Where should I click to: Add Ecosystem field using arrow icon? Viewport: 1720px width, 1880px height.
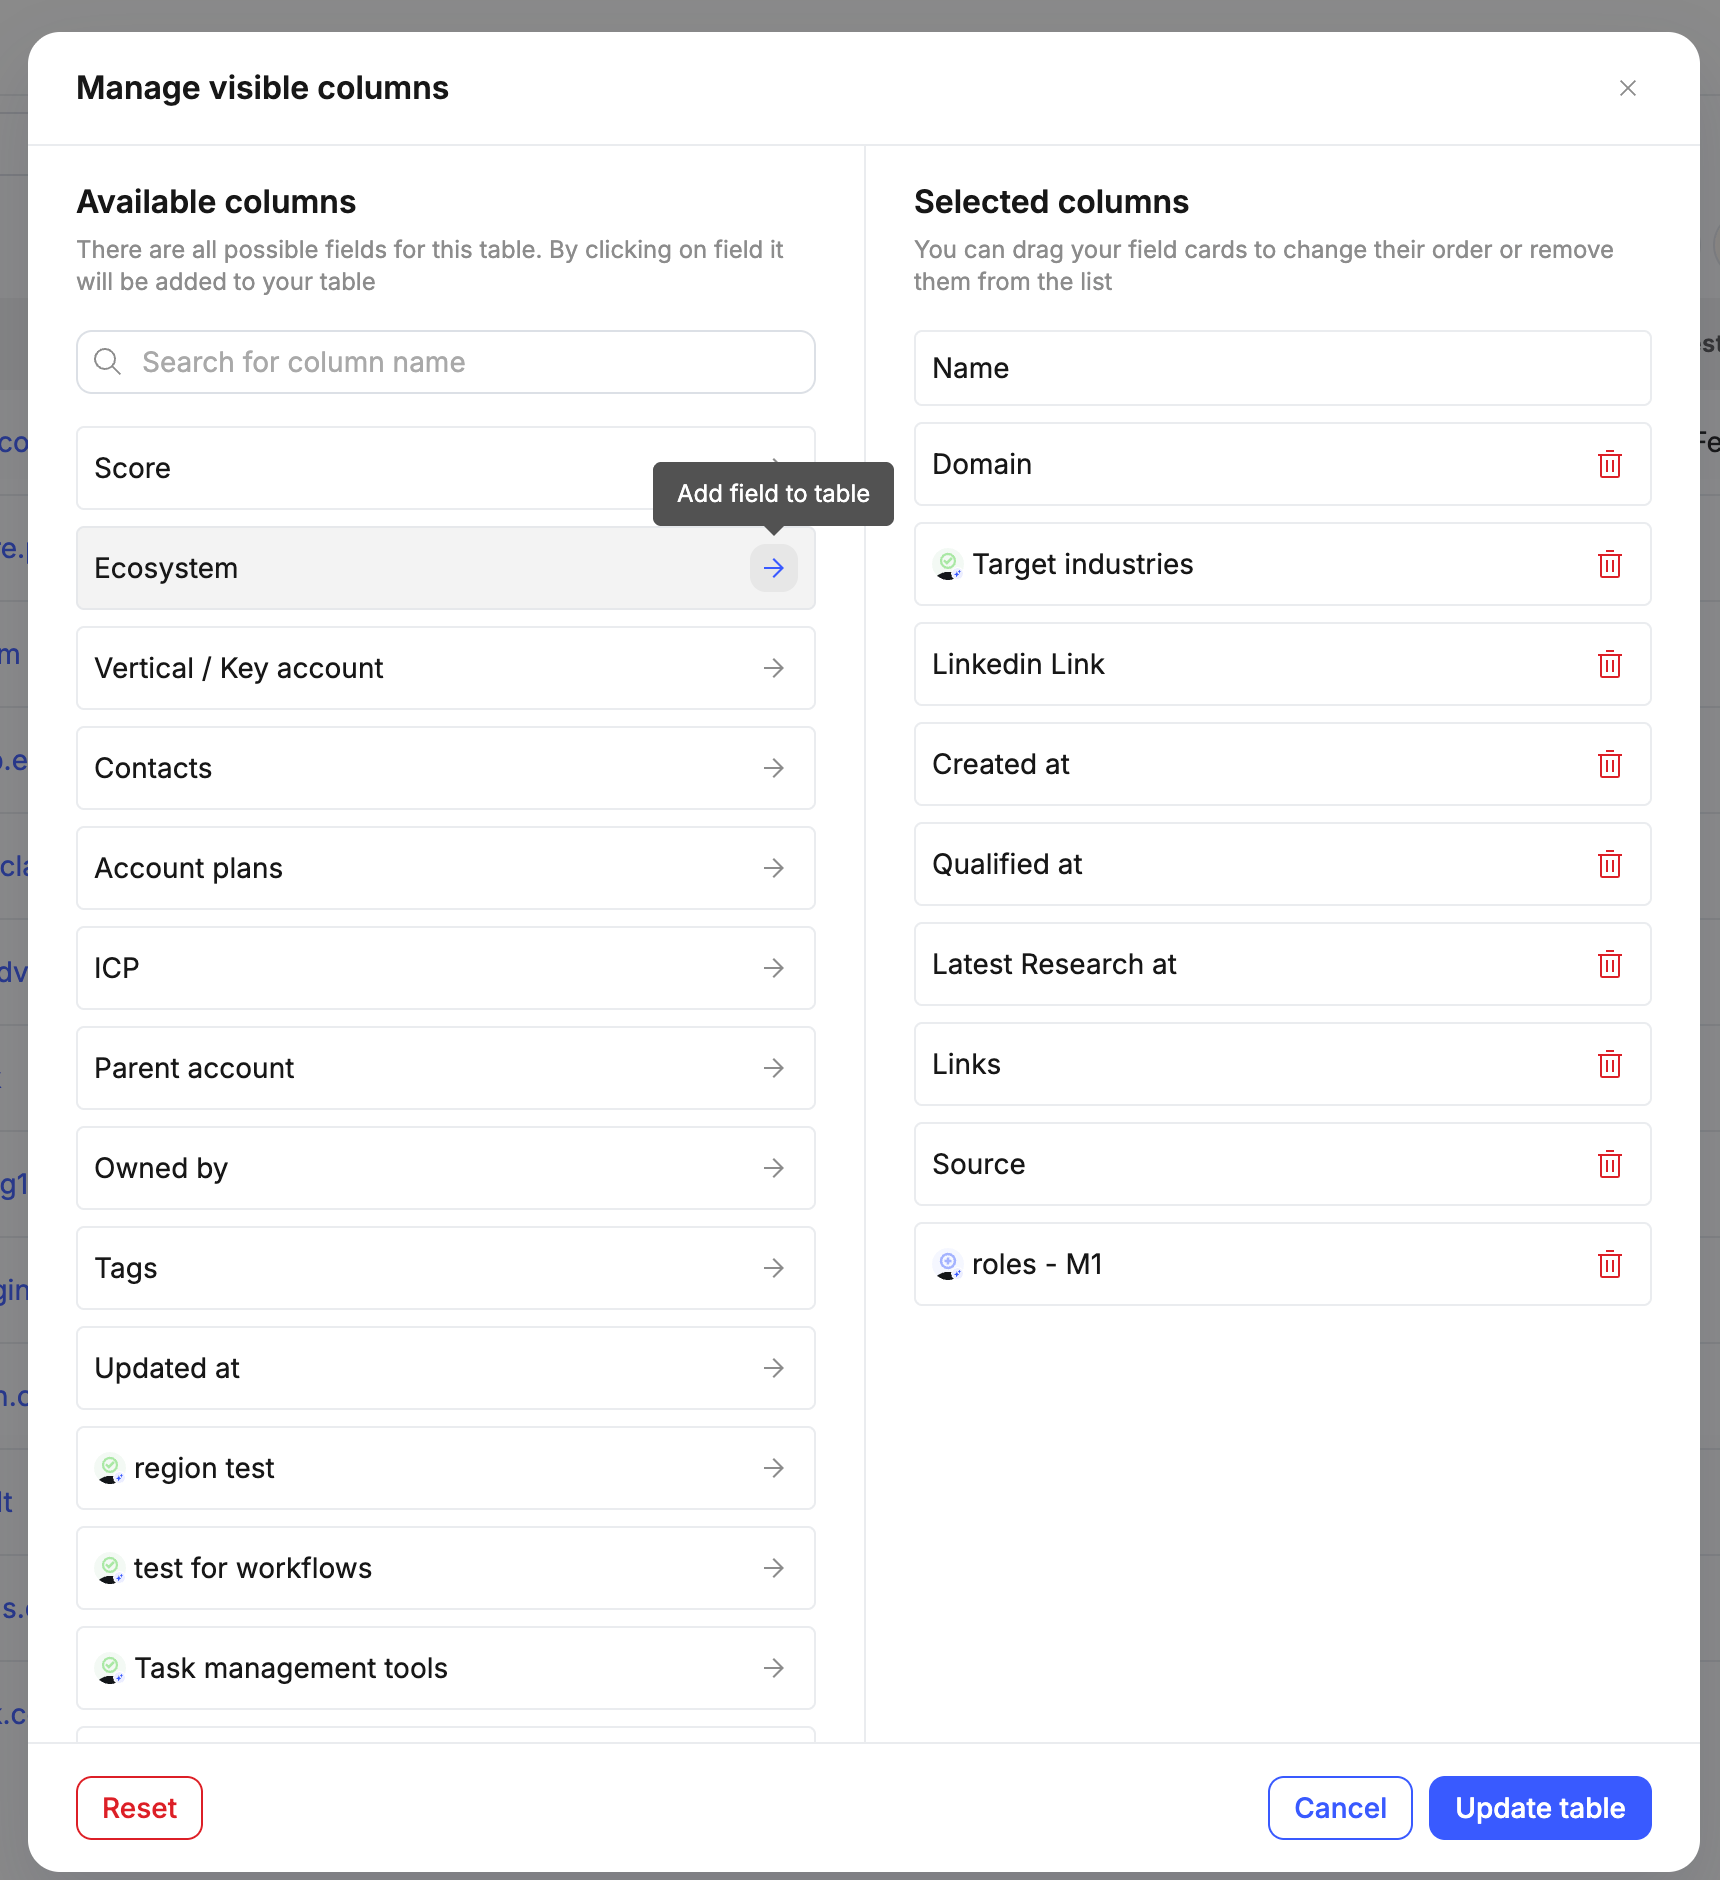pos(773,568)
